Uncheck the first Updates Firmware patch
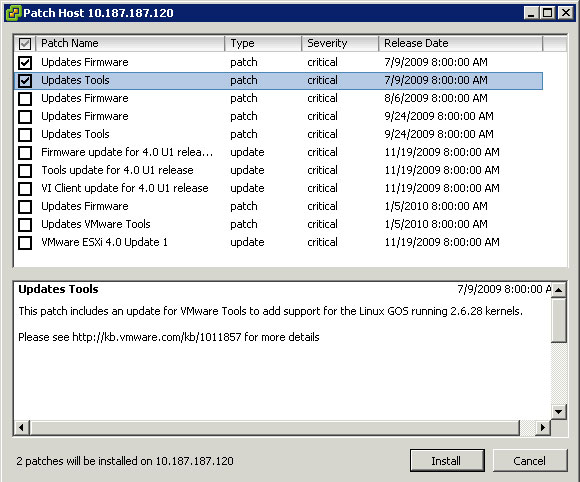Screen dimensions: 580x482 [x=25, y=62]
